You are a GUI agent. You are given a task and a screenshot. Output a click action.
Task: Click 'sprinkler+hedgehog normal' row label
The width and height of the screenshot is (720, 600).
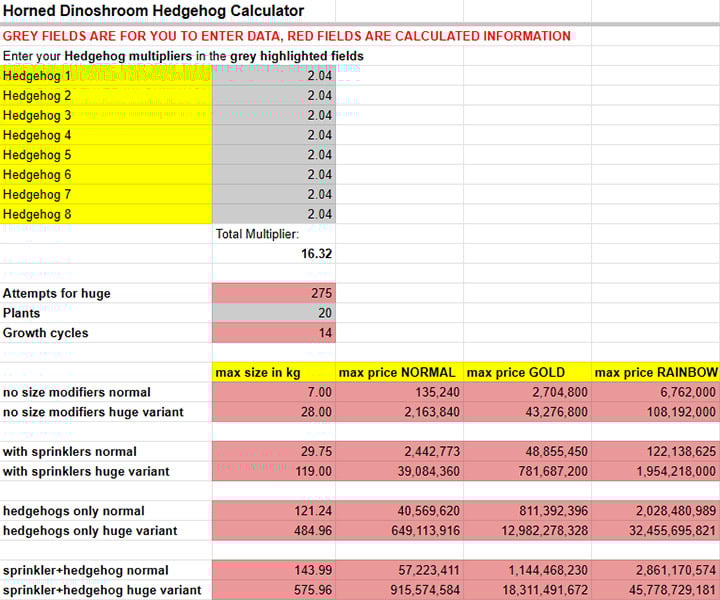[85, 570]
